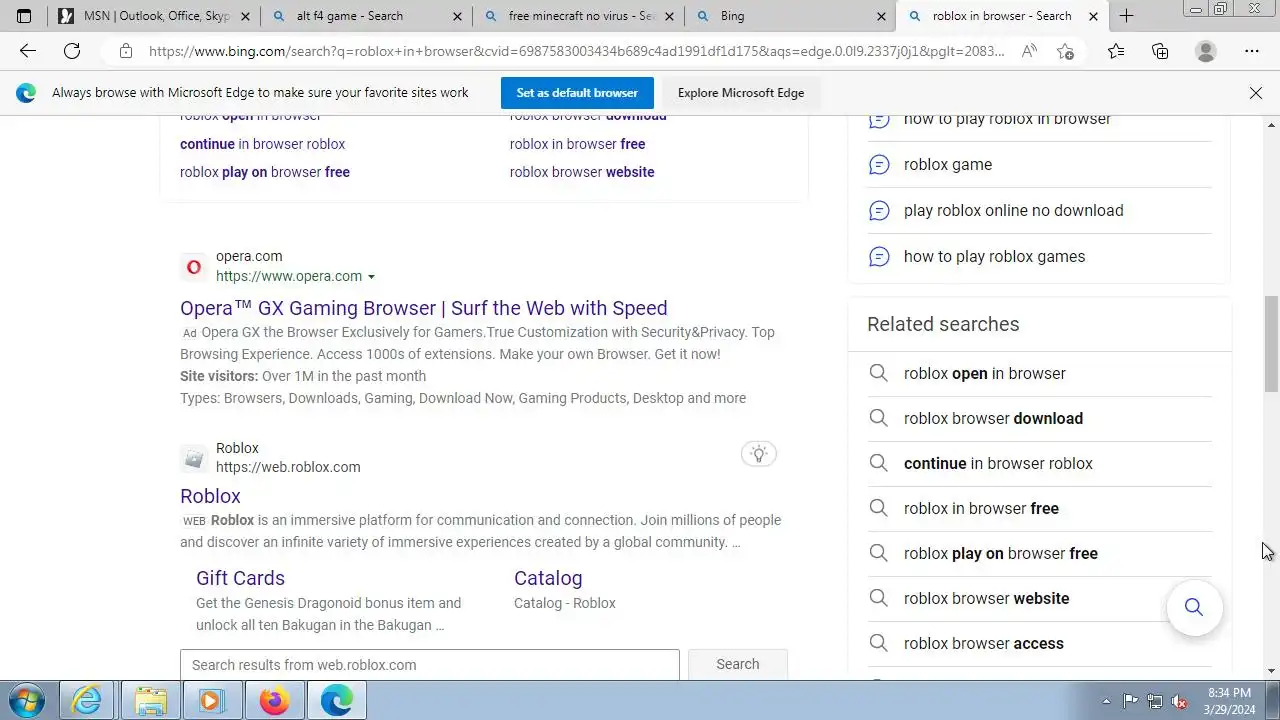Click Microsoft Edge taskbar icon
1280x720 pixels.
[337, 700]
